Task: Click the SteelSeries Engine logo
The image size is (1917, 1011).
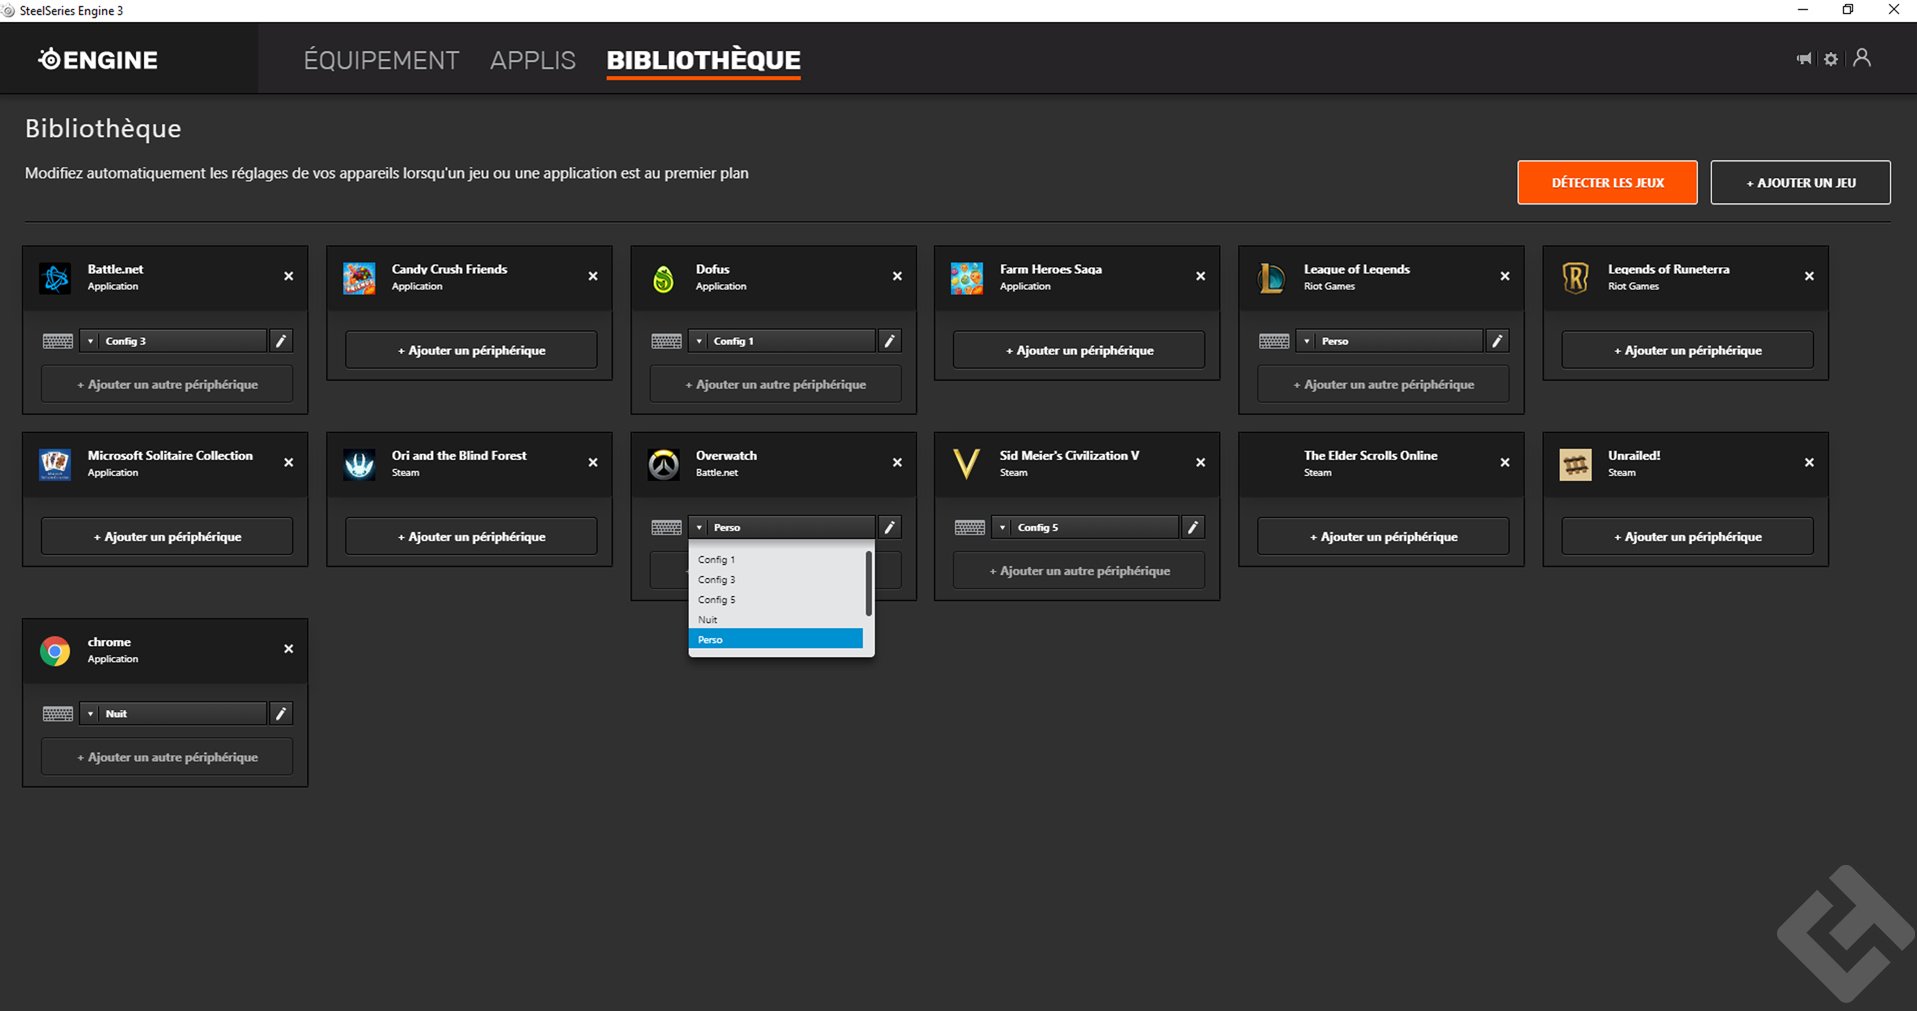Action: tap(98, 59)
